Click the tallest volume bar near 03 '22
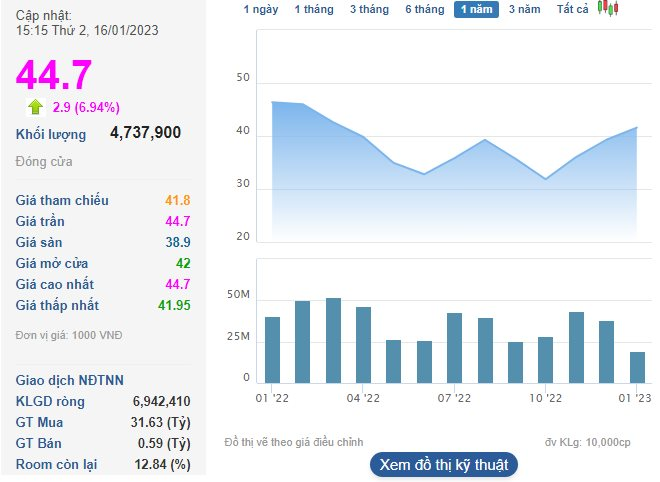 (333, 341)
